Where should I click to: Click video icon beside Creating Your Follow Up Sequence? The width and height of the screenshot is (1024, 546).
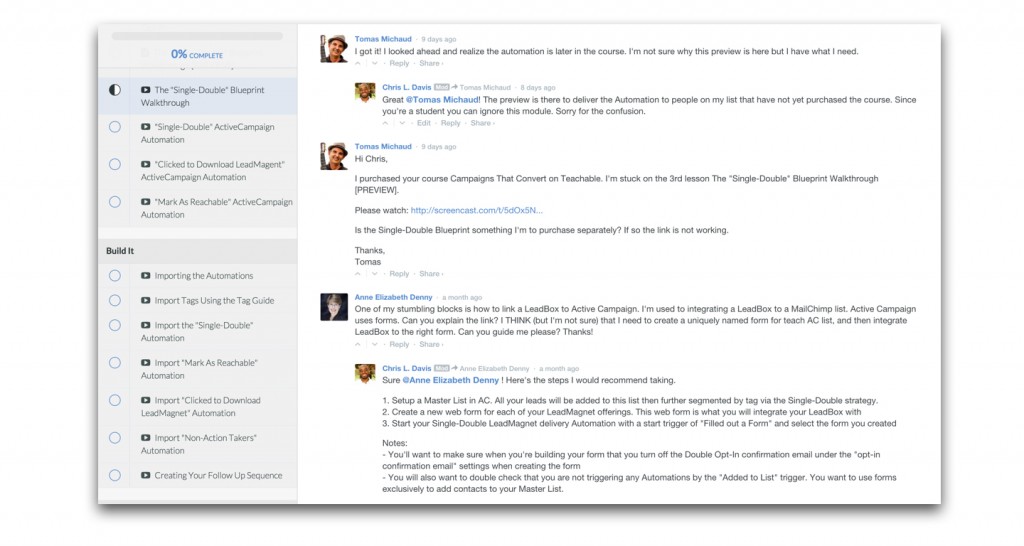coord(146,476)
